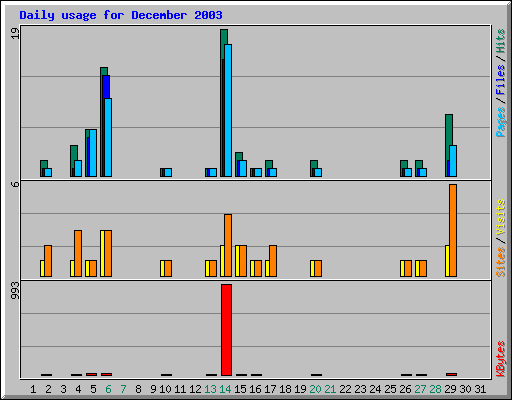Click day label '25' on the x-axis
Image resolution: width=512 pixels, height=400 pixels.
click(390, 389)
